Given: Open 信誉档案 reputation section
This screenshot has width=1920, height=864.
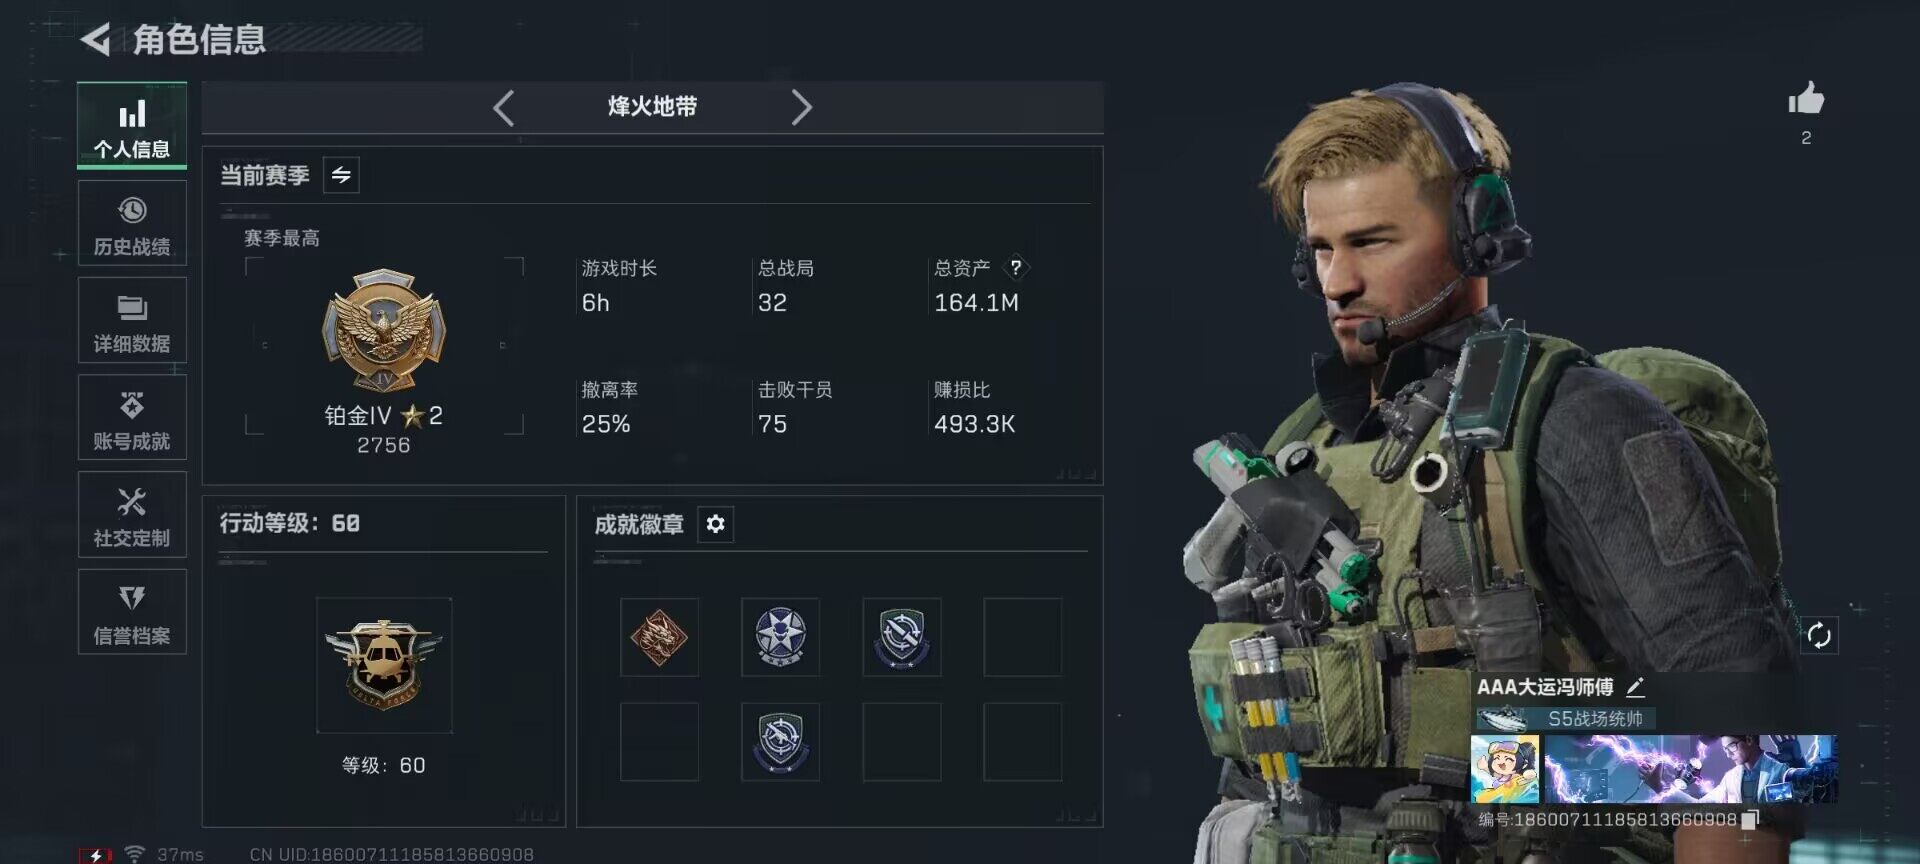Looking at the screenshot, I should 132,612.
